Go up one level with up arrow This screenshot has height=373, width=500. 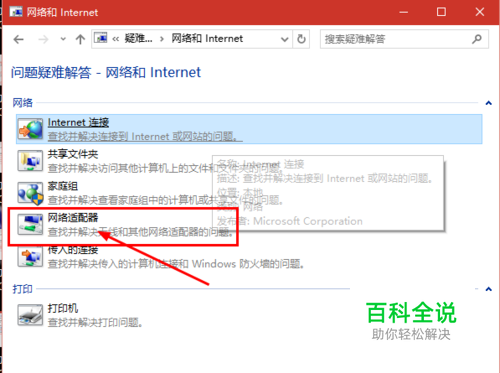coord(80,39)
